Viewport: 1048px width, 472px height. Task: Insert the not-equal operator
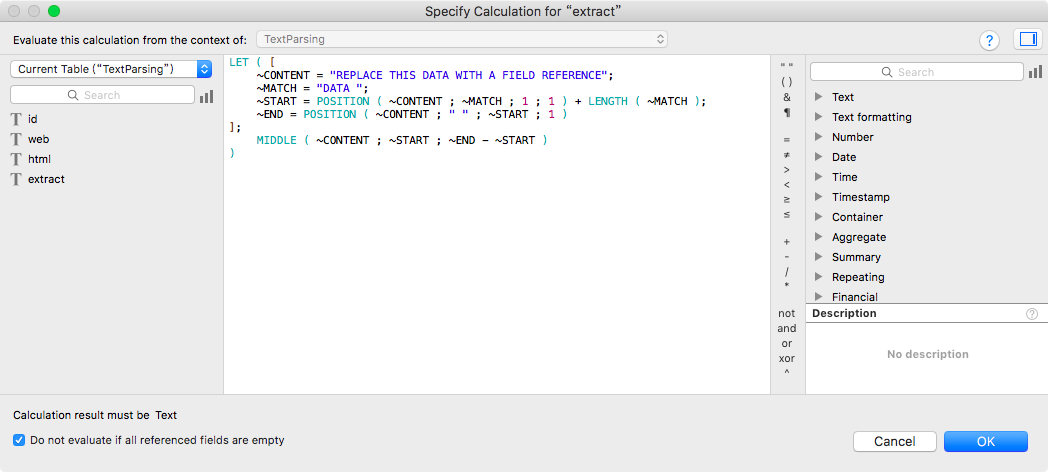tap(787, 154)
